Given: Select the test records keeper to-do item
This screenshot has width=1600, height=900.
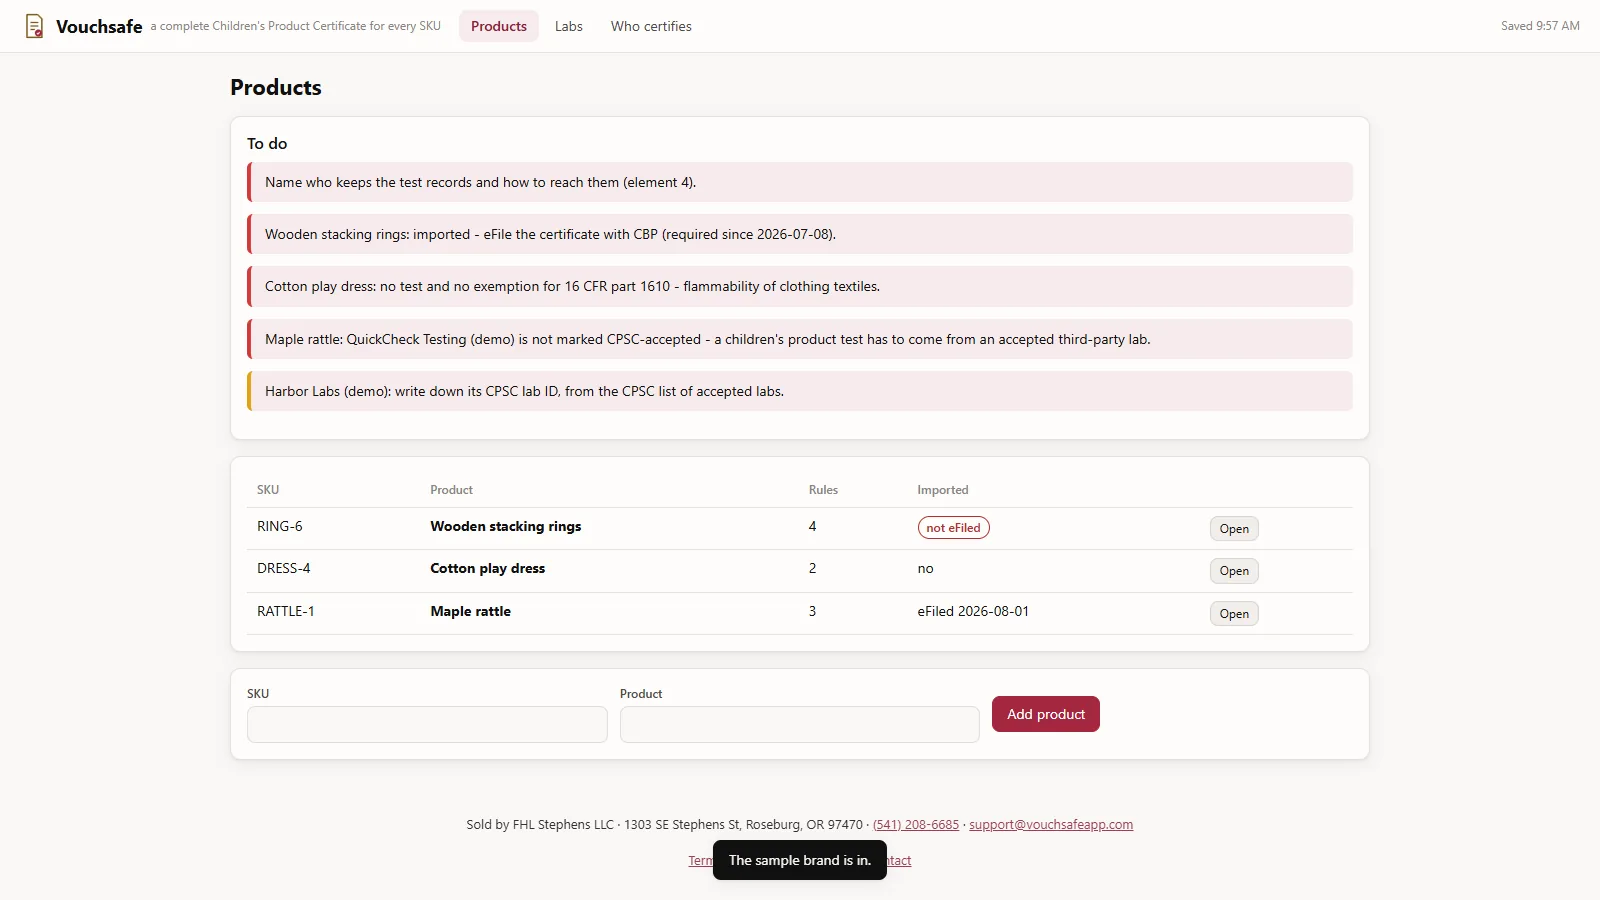Looking at the screenshot, I should tap(800, 182).
